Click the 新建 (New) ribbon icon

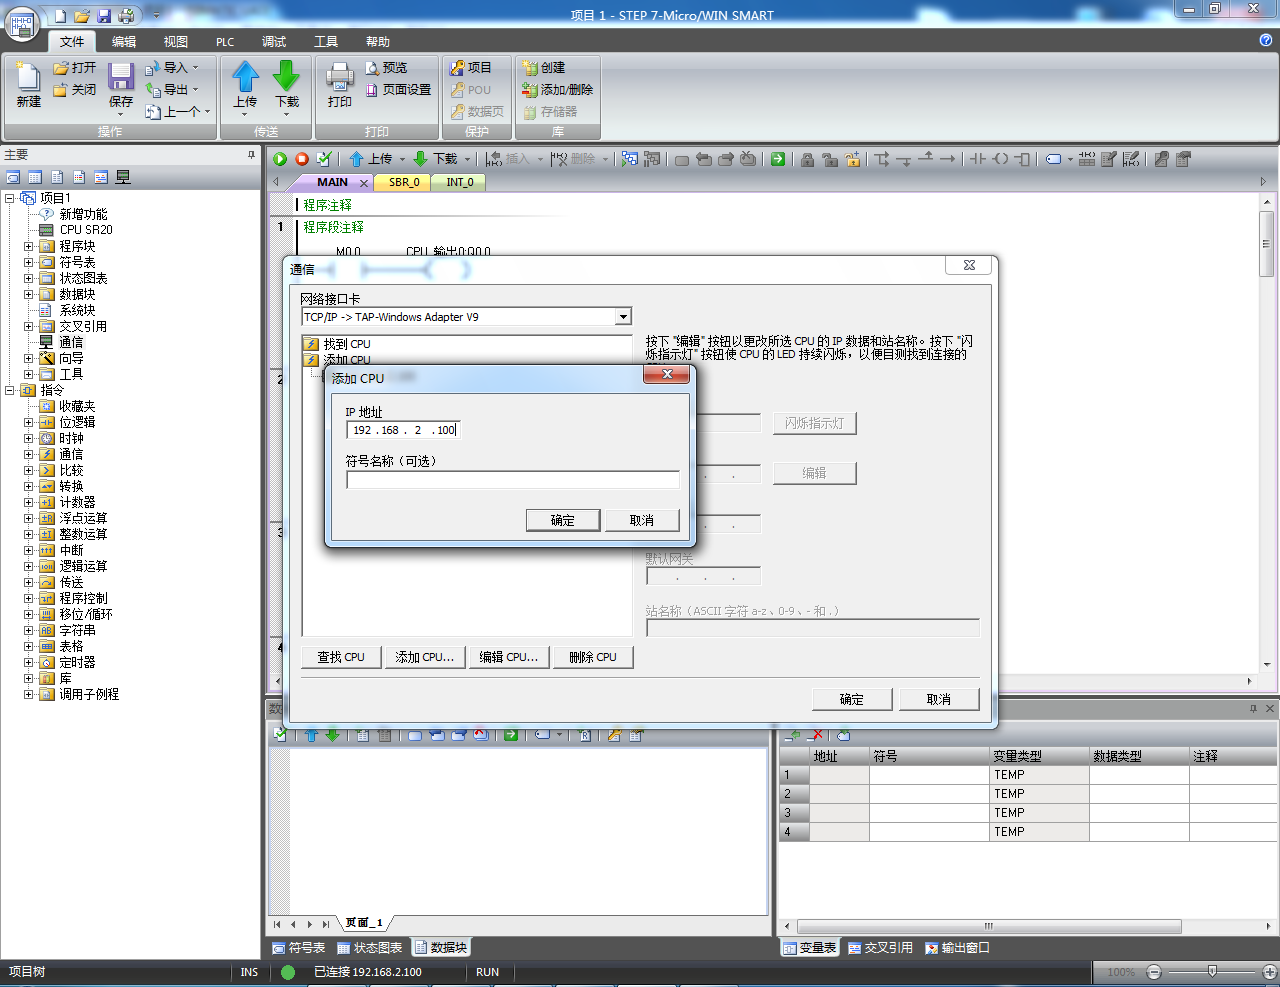pyautogui.click(x=29, y=86)
